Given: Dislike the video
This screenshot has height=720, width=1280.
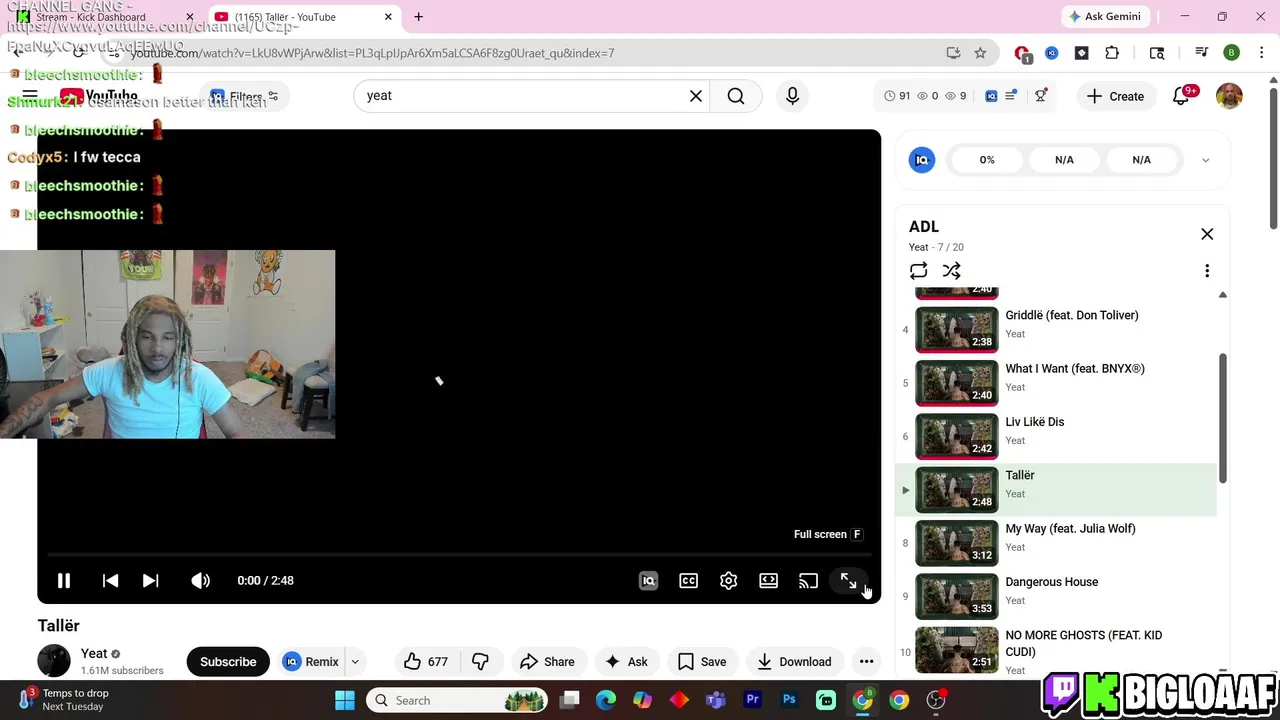Looking at the screenshot, I should tap(480, 661).
